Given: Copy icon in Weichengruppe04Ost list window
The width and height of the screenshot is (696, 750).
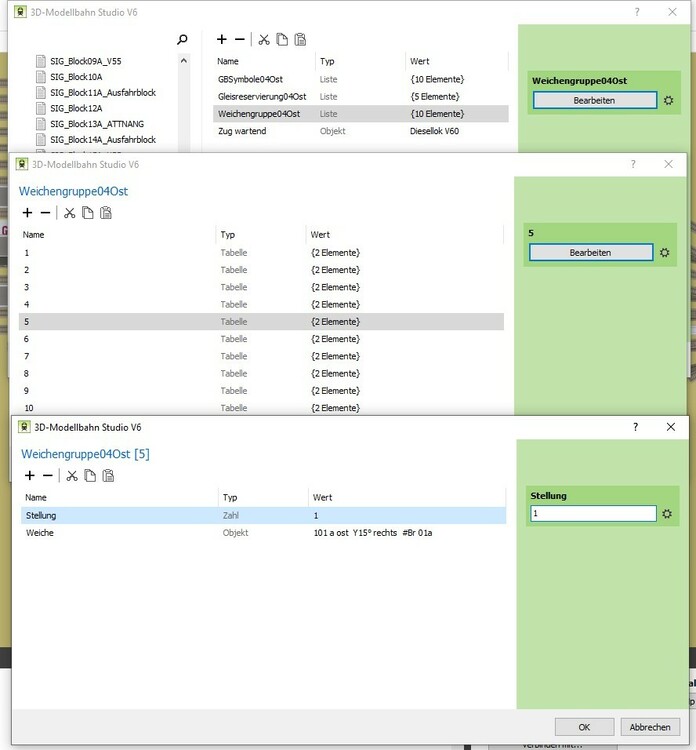Looking at the screenshot, I should click(x=88, y=212).
